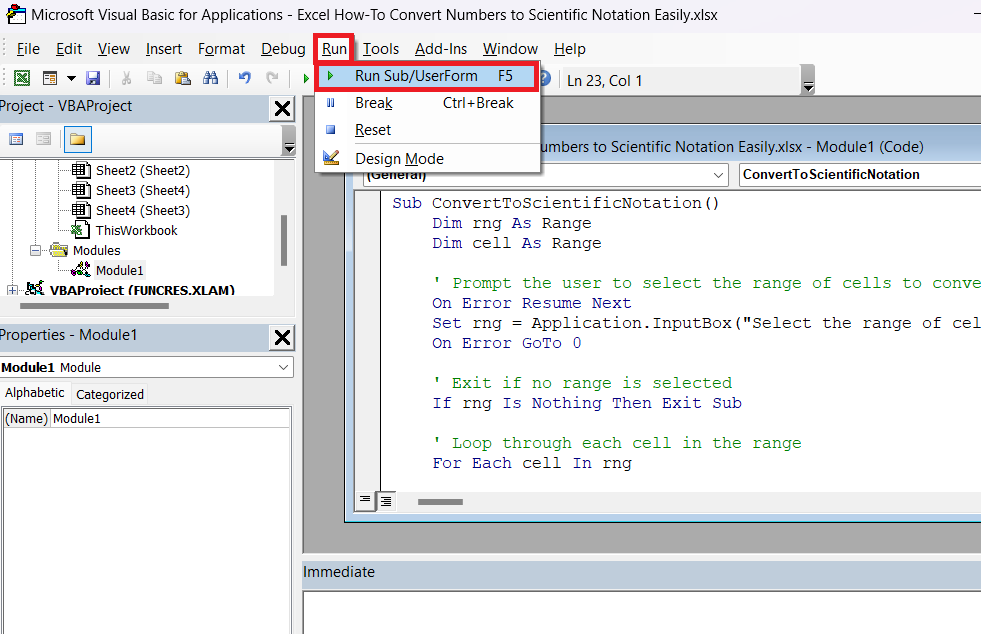Open the Debug menu

[283, 49]
